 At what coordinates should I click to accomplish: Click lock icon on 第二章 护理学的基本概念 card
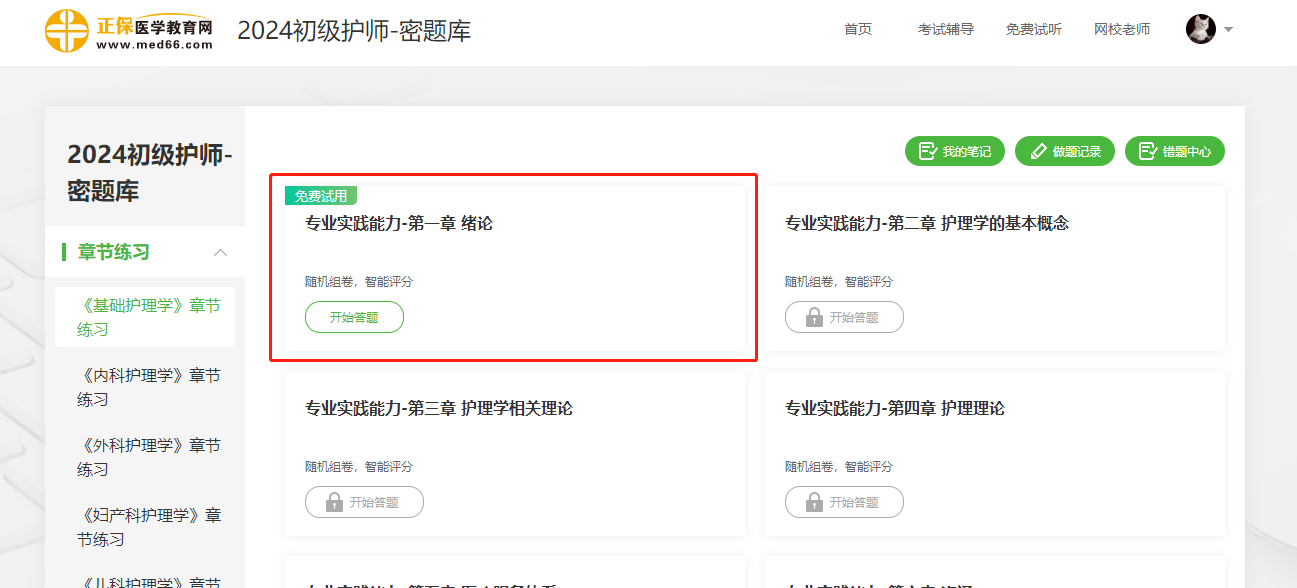point(814,317)
